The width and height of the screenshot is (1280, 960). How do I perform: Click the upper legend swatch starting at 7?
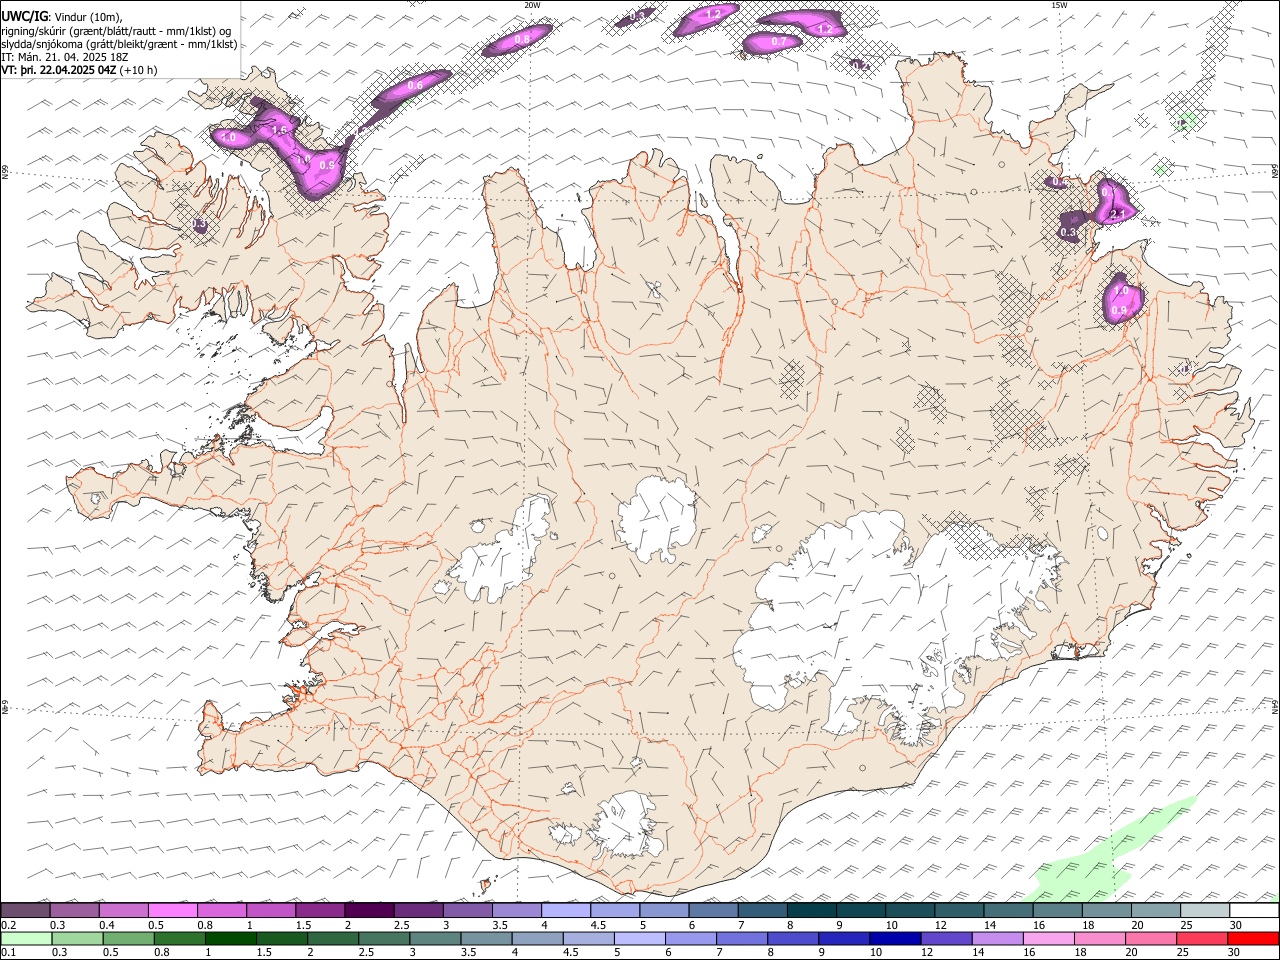[762, 910]
